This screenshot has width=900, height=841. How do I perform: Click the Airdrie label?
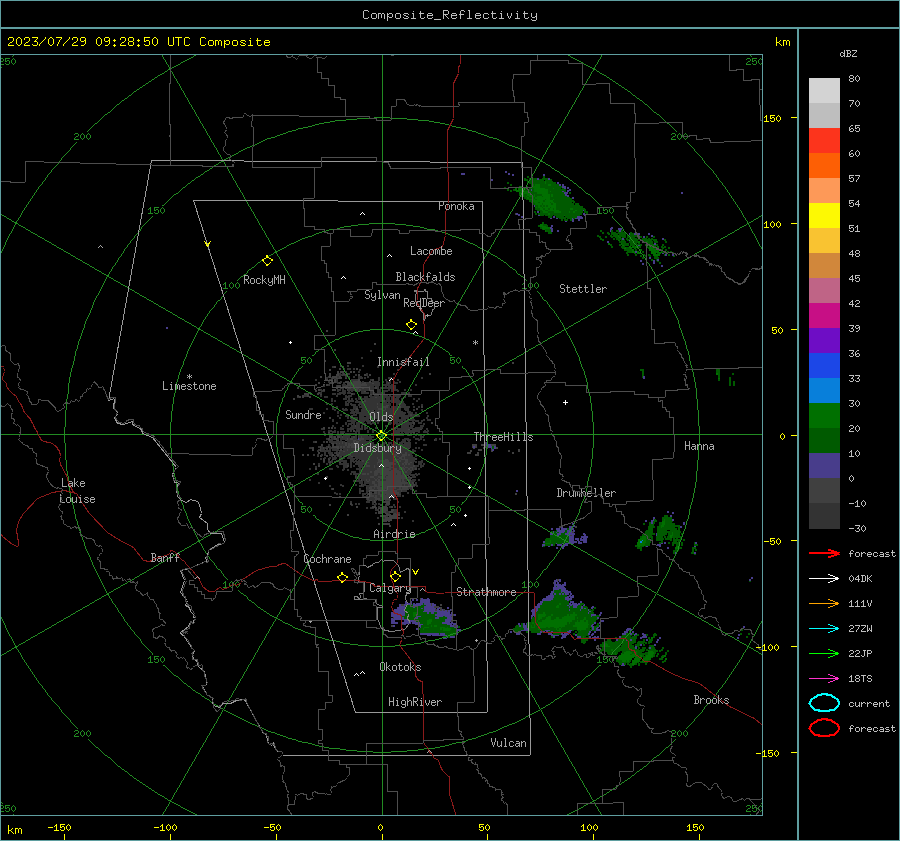(394, 534)
